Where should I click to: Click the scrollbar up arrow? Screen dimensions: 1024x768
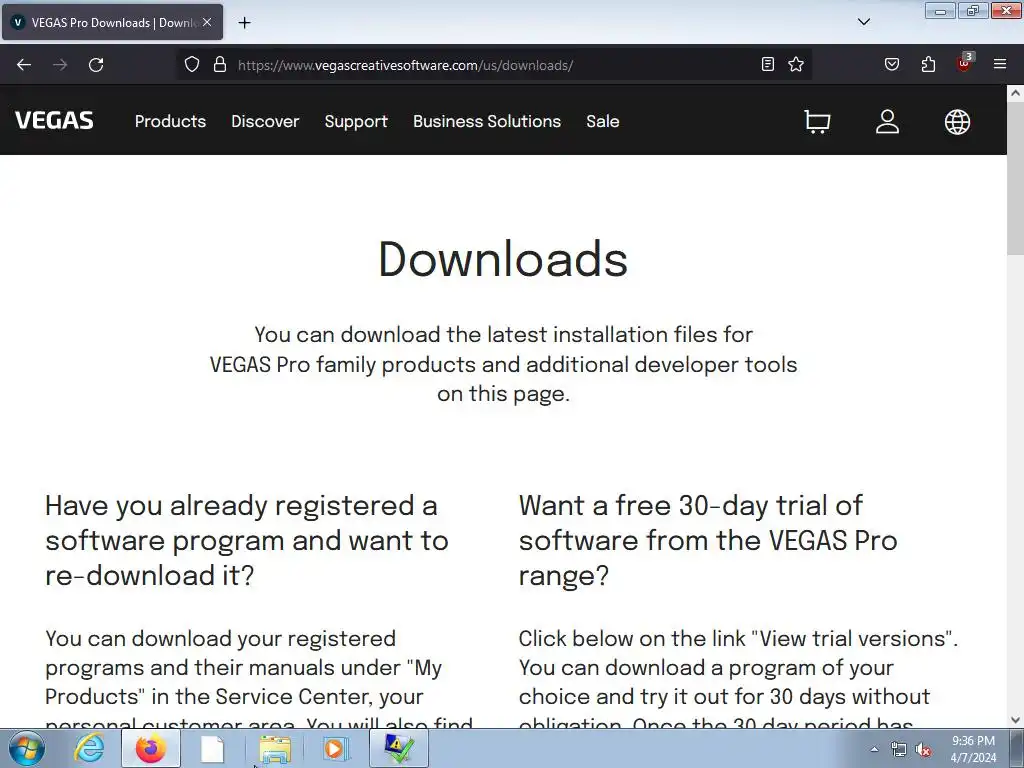click(x=1016, y=93)
